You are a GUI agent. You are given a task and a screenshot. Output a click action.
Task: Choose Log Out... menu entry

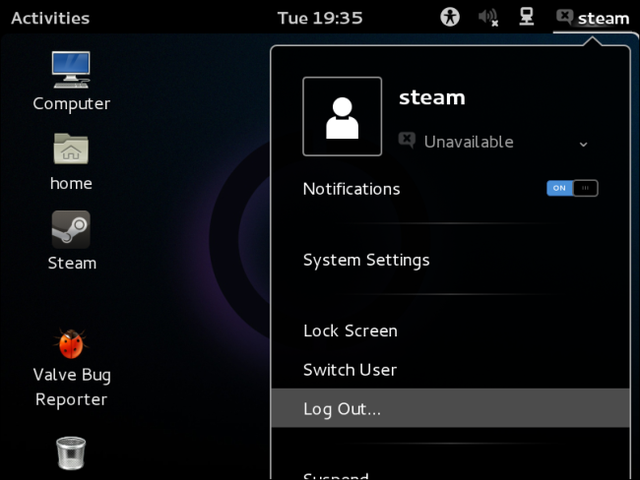451,408
